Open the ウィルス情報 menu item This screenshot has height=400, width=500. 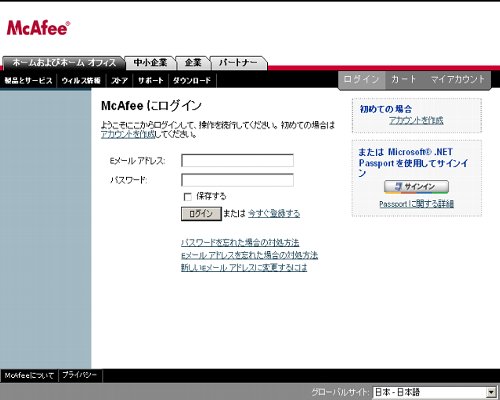(81, 80)
